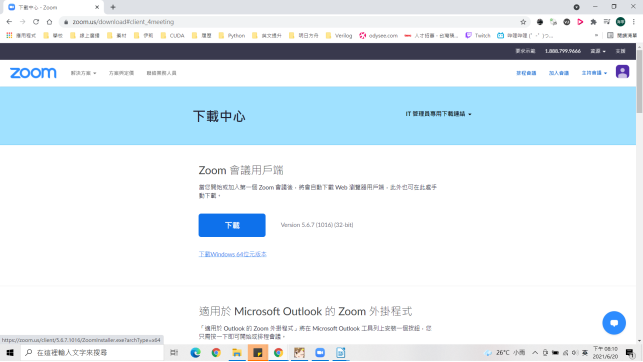This screenshot has width=643, height=362.
Task: Click the media control extension icon
Action: click(x=607, y=22)
